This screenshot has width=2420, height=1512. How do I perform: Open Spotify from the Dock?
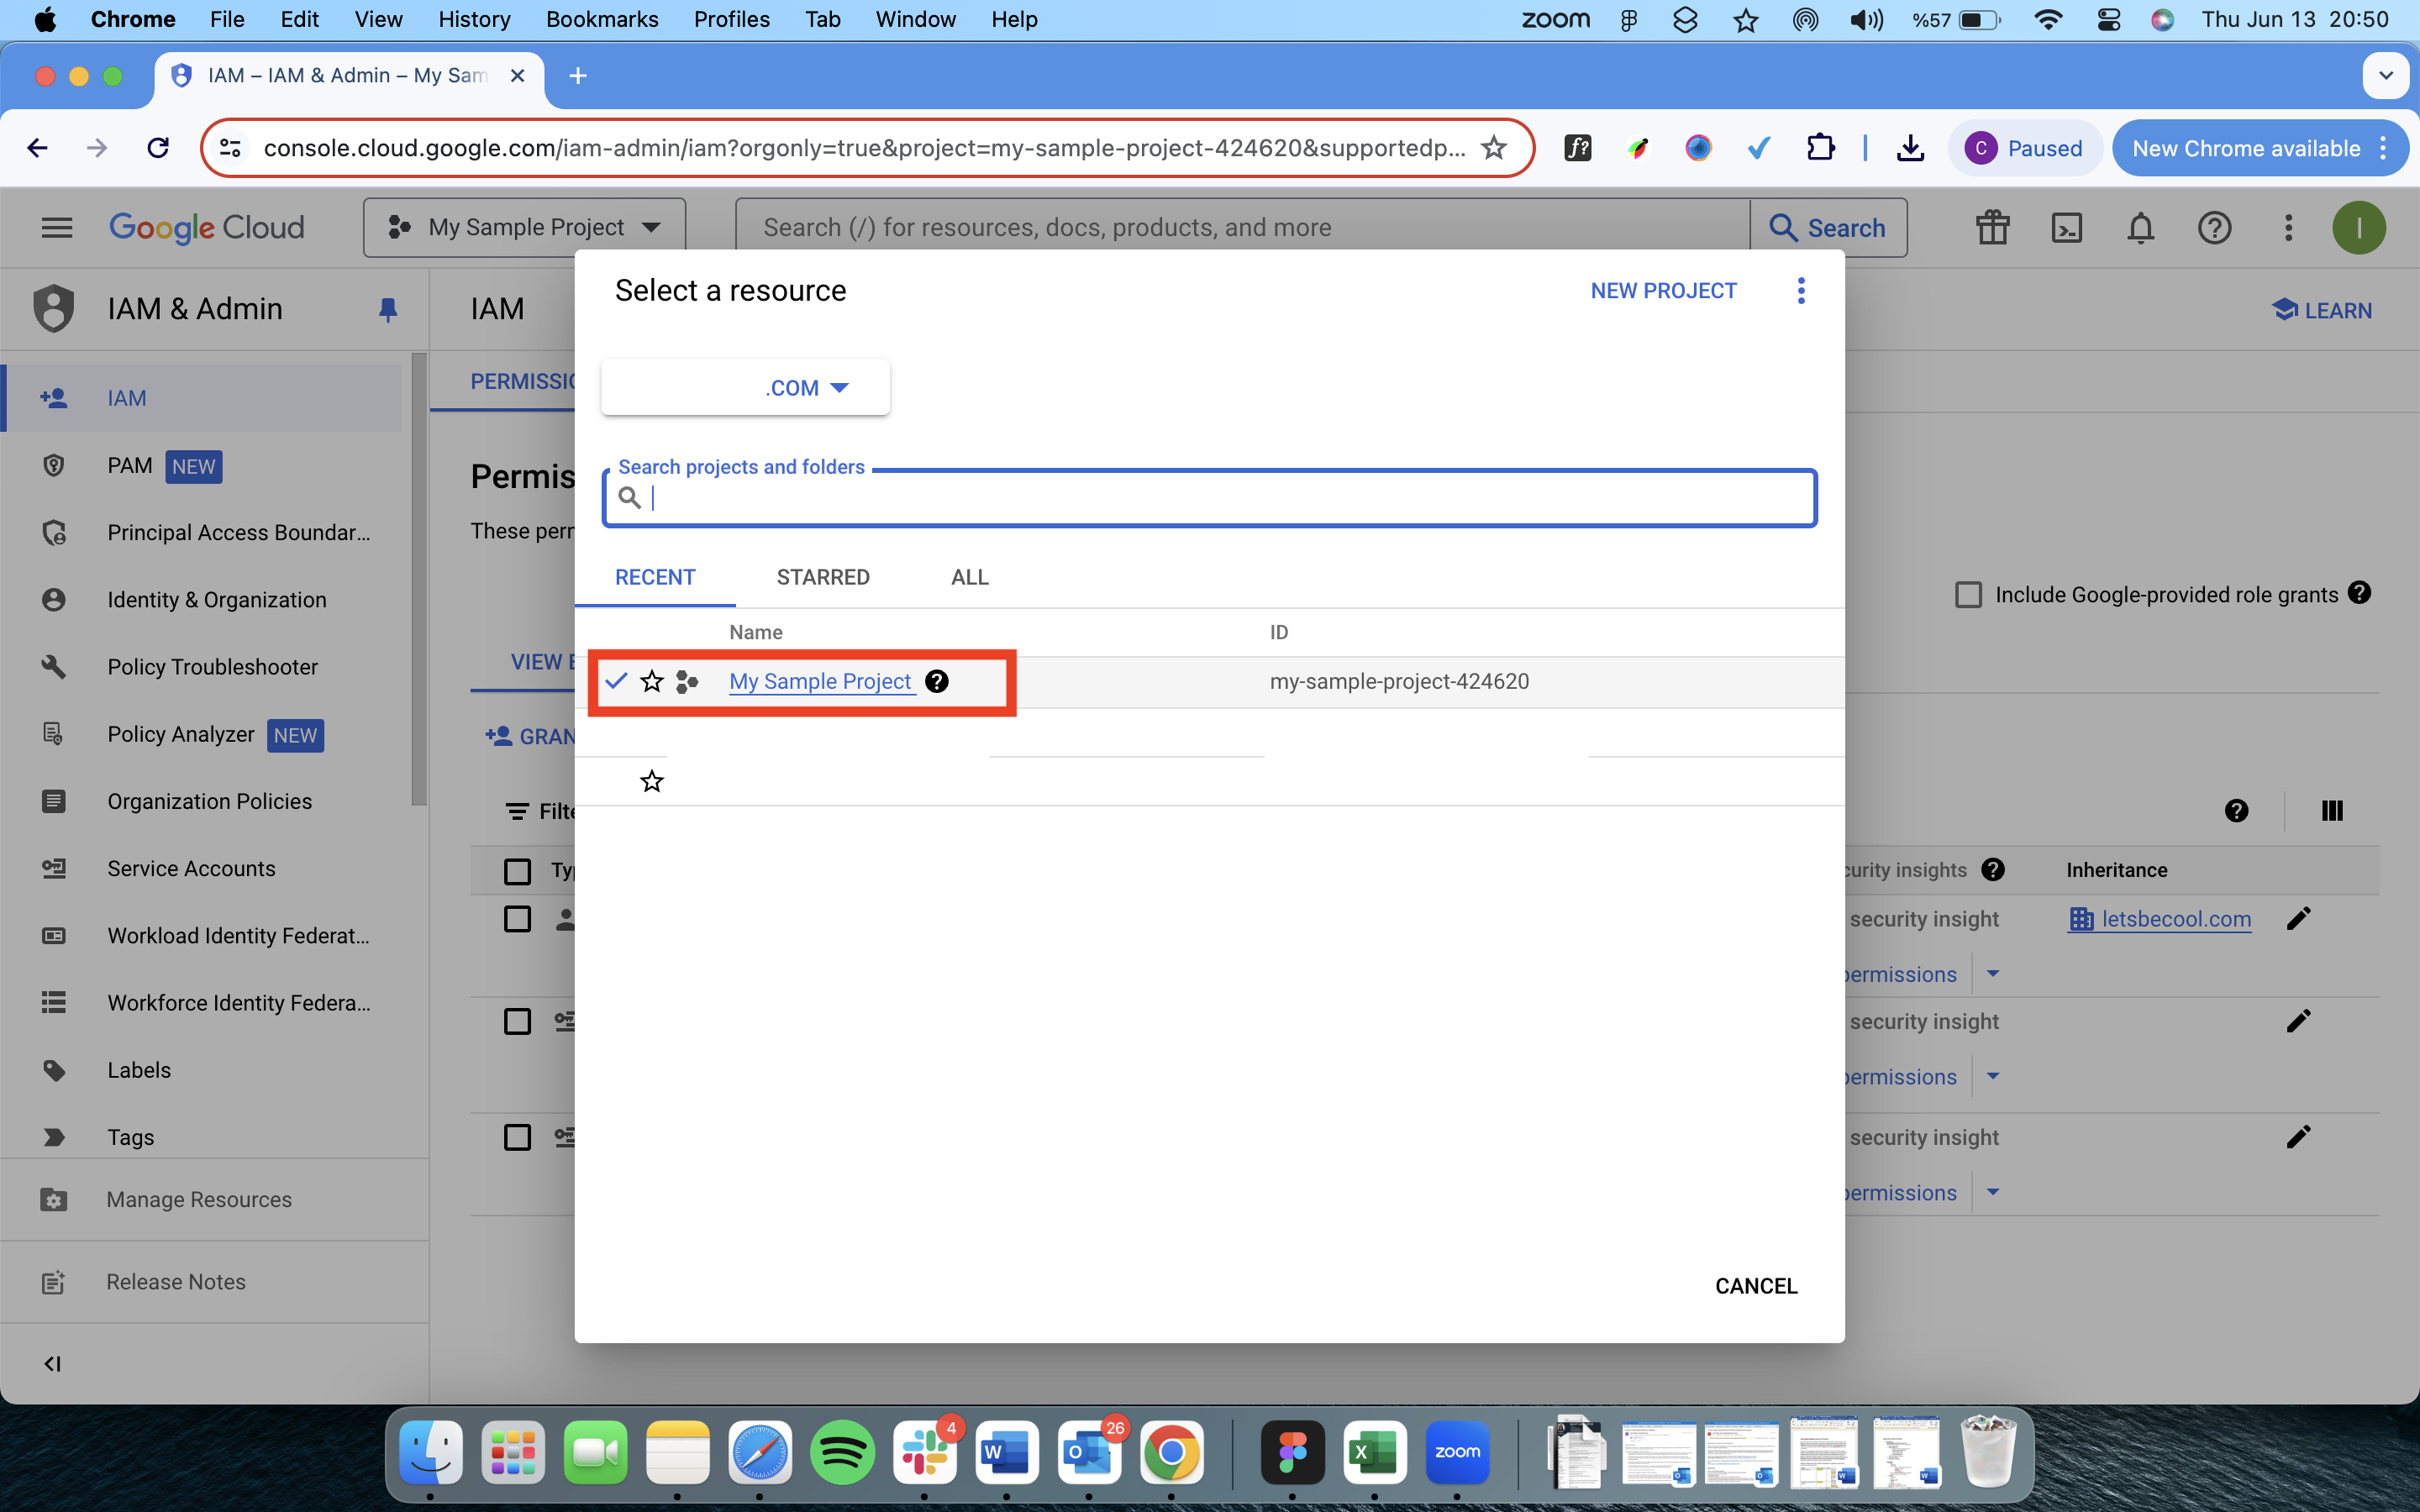tap(842, 1452)
